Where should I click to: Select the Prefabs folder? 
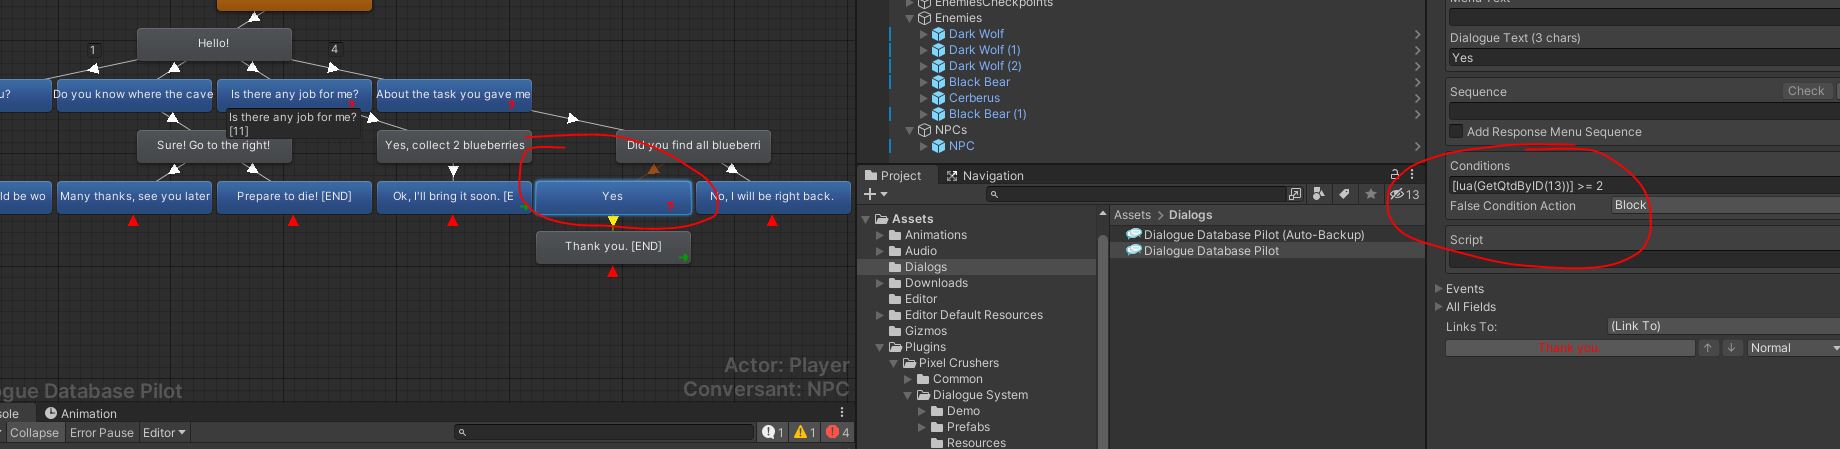pos(968,427)
